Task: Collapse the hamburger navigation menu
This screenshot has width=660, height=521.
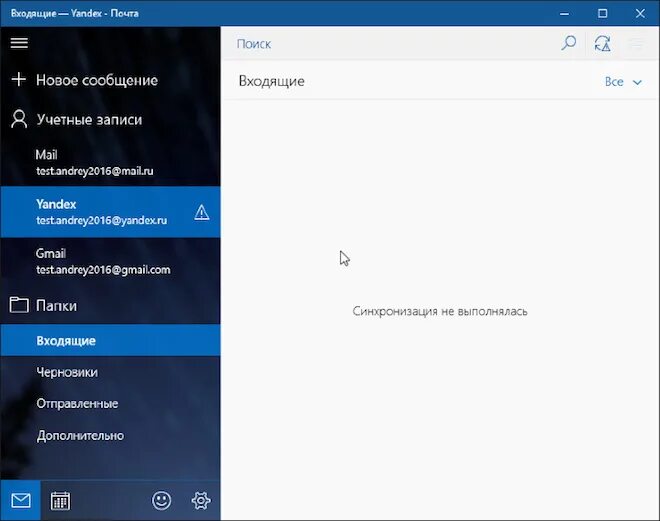Action: 19,43
